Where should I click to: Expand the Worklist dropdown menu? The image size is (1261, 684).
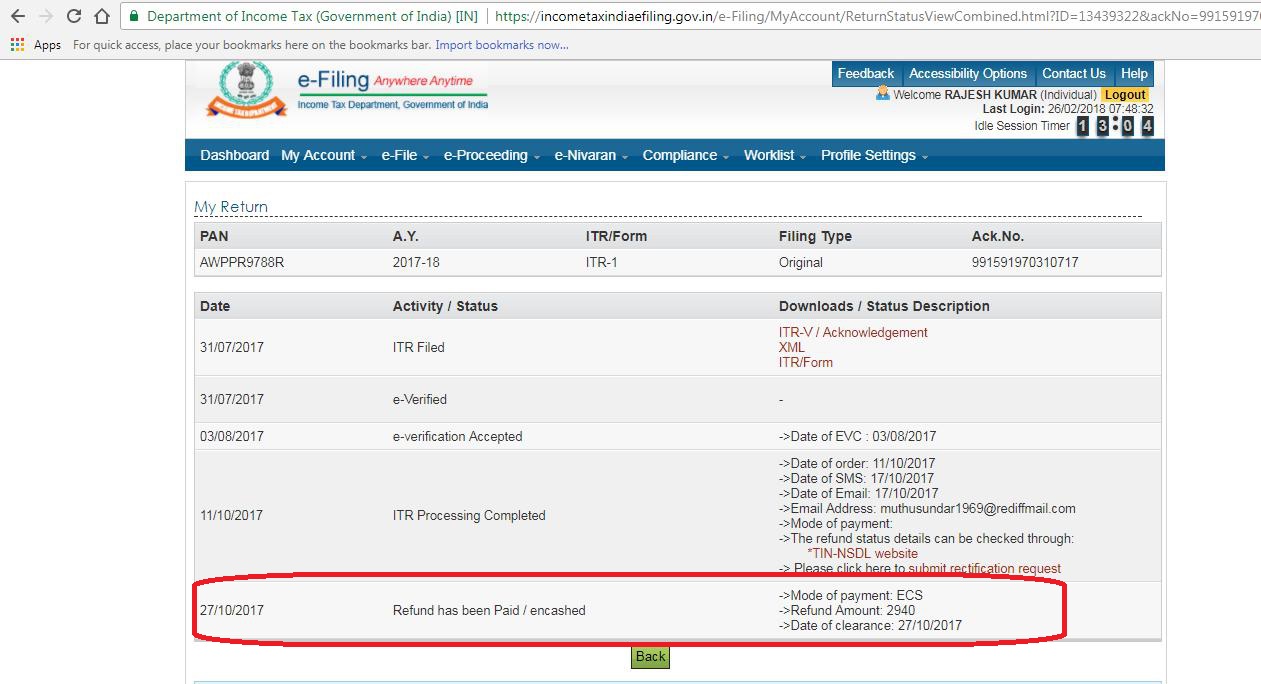pyautogui.click(x=775, y=155)
